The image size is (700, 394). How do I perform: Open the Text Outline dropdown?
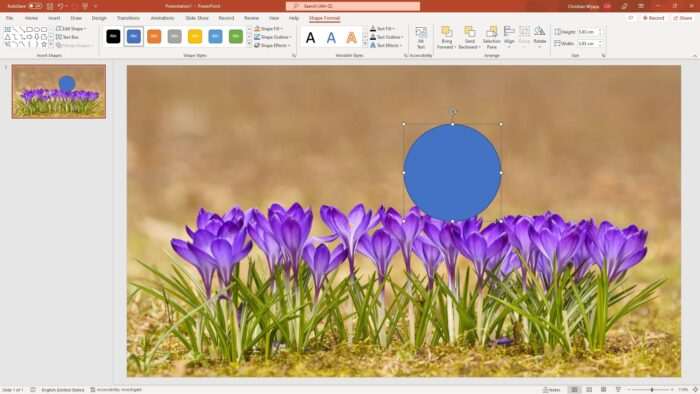(x=387, y=37)
